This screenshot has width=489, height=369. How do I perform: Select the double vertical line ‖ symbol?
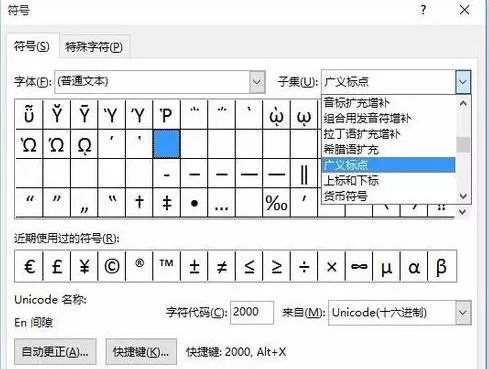(304, 173)
